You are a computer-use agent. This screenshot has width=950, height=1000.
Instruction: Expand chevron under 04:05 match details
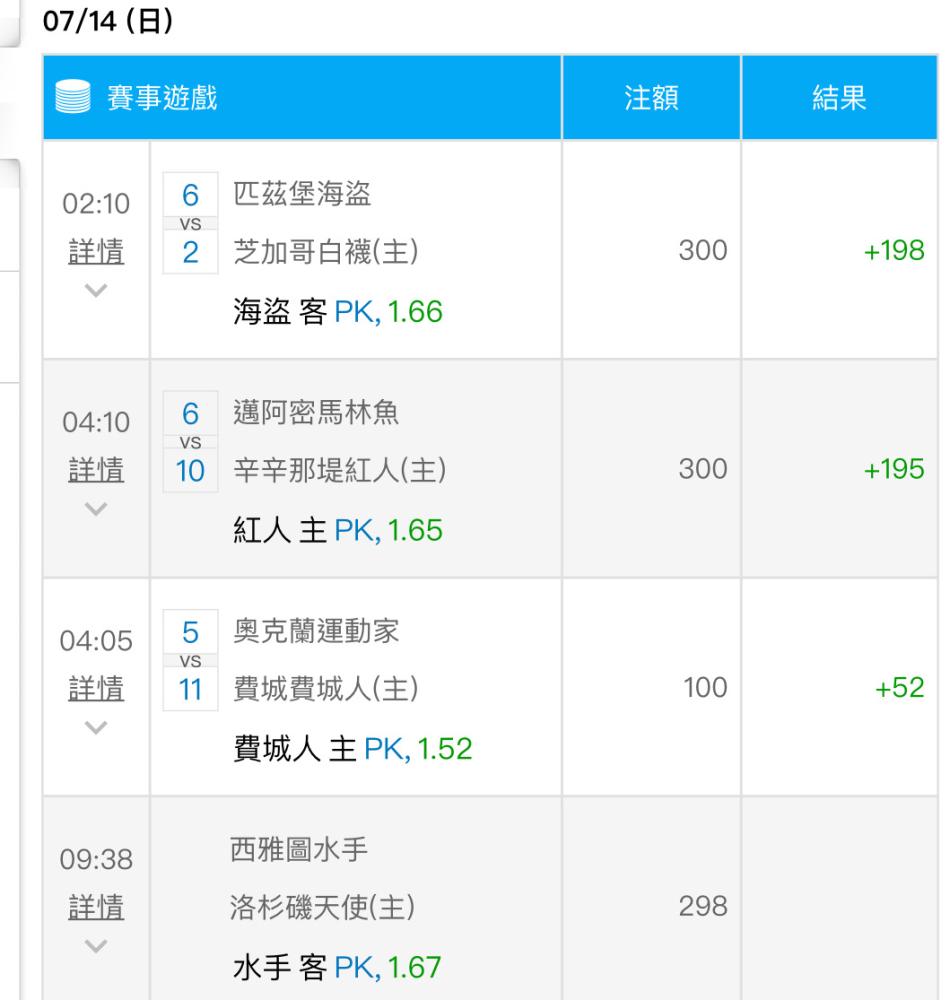tap(96, 726)
